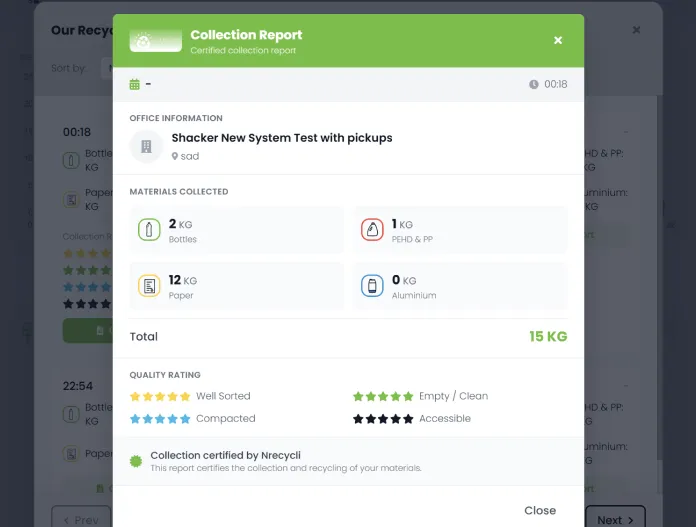
Task: Go to the Next page of collections
Action: 614,519
